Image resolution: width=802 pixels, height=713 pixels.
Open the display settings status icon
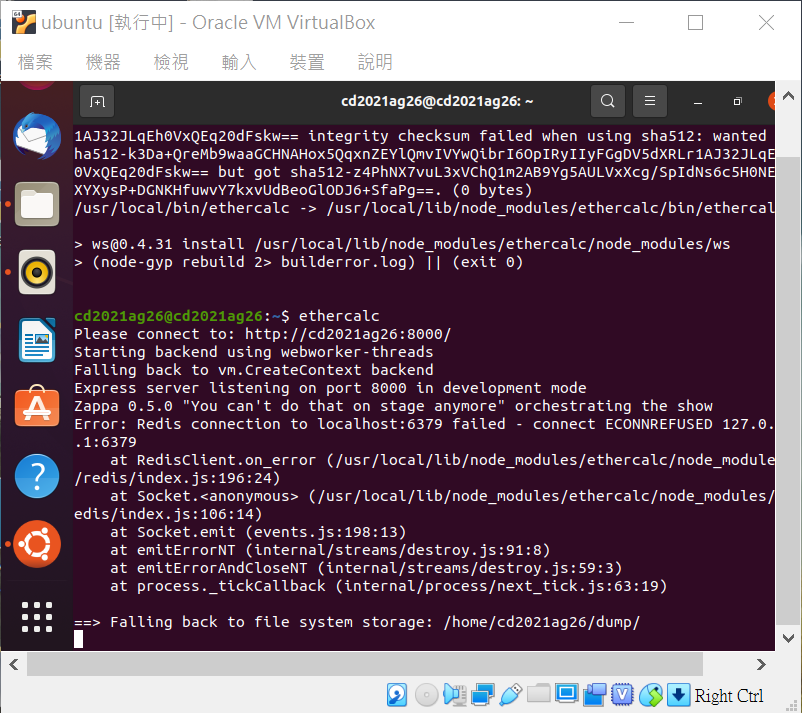pos(567,694)
